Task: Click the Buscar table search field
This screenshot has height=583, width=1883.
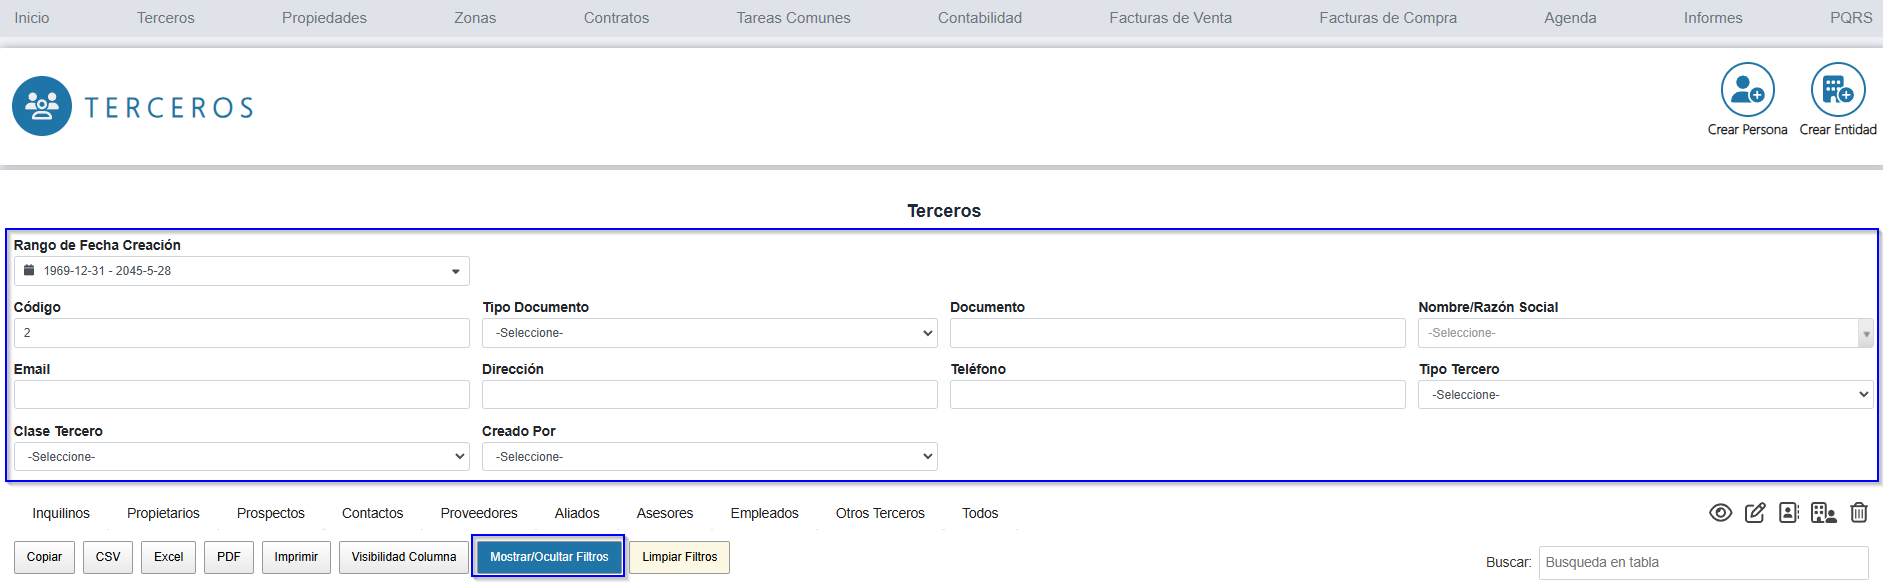Action: pos(1702,562)
